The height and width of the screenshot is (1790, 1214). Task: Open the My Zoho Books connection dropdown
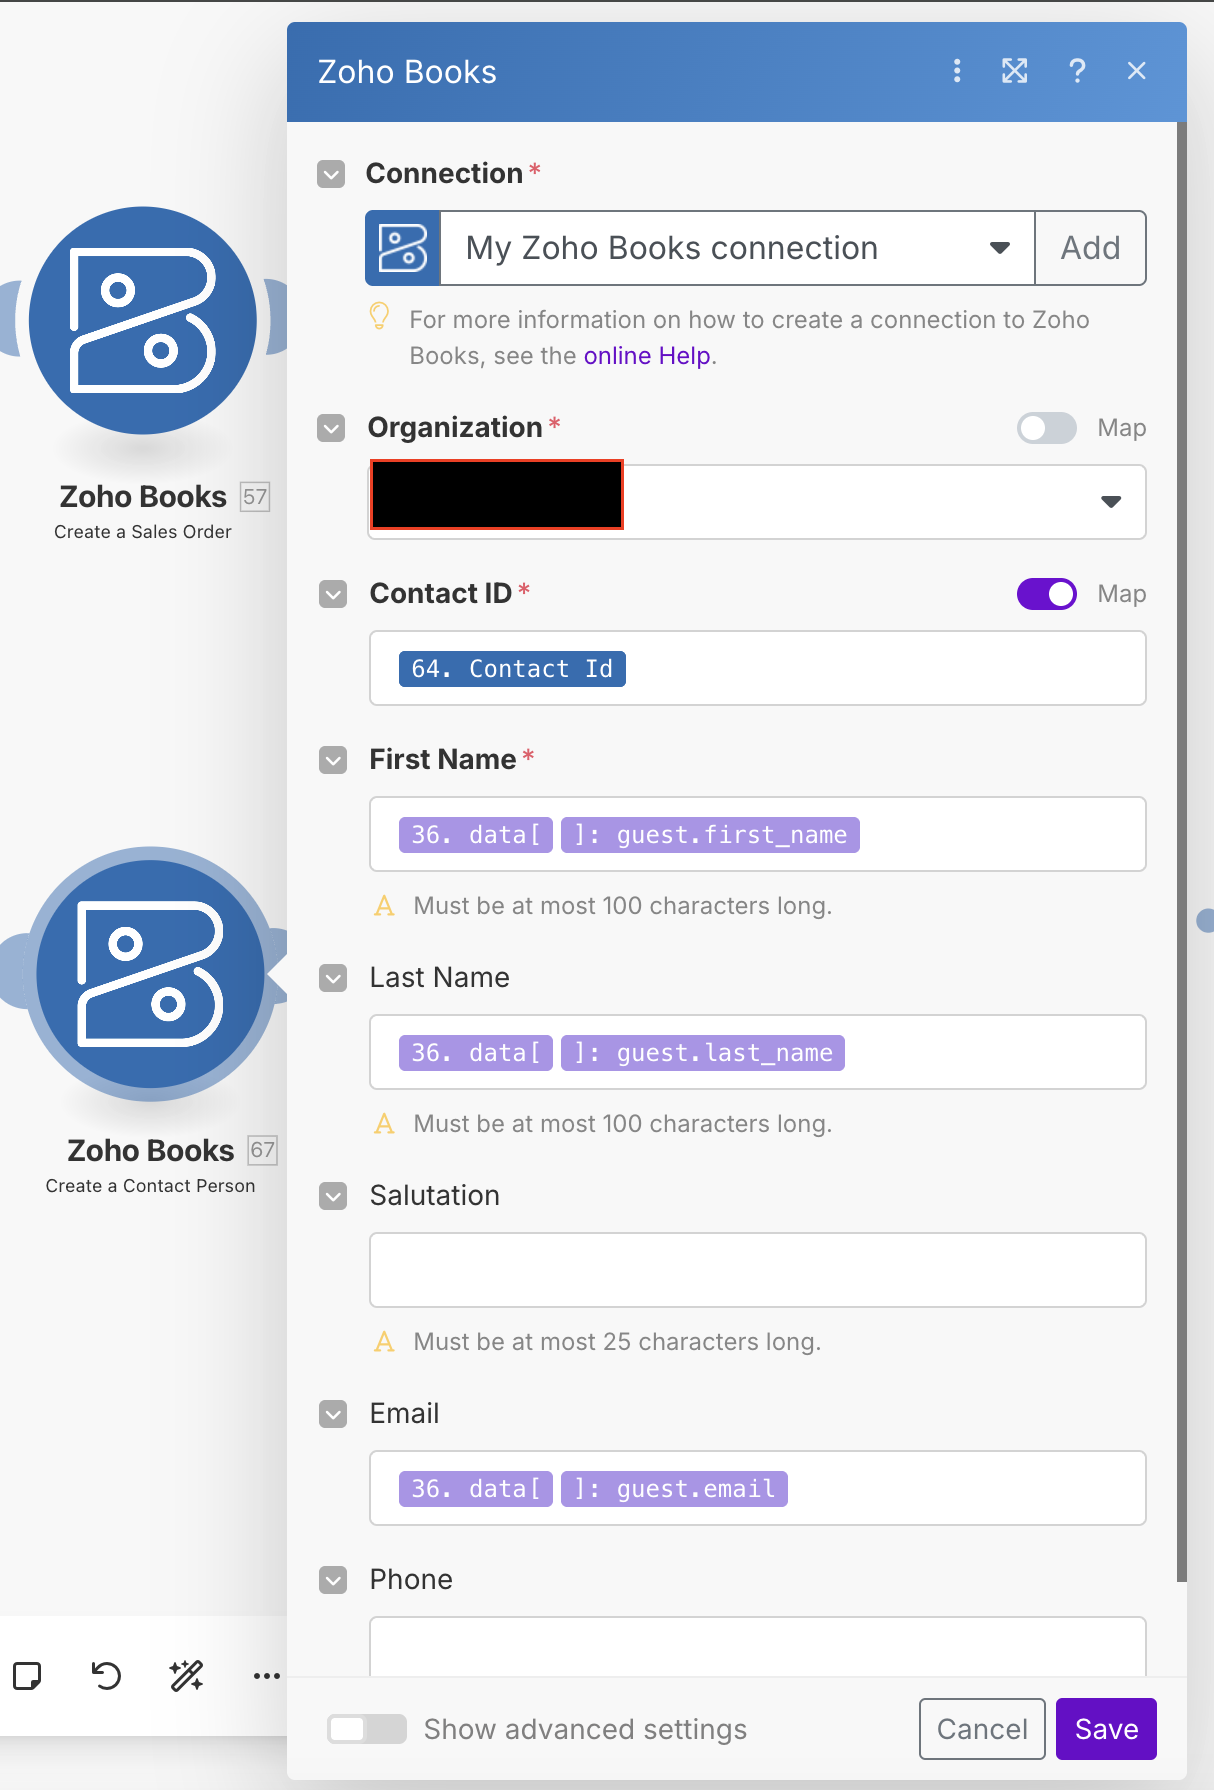(737, 248)
